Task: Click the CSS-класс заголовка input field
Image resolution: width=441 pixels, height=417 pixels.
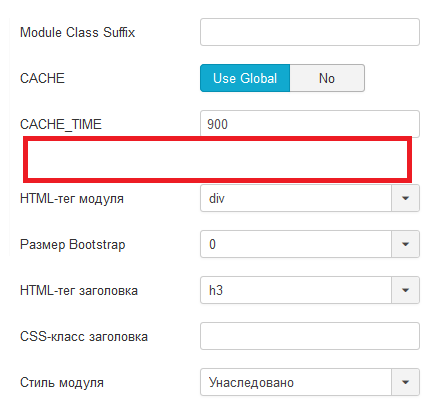Action: pos(310,336)
